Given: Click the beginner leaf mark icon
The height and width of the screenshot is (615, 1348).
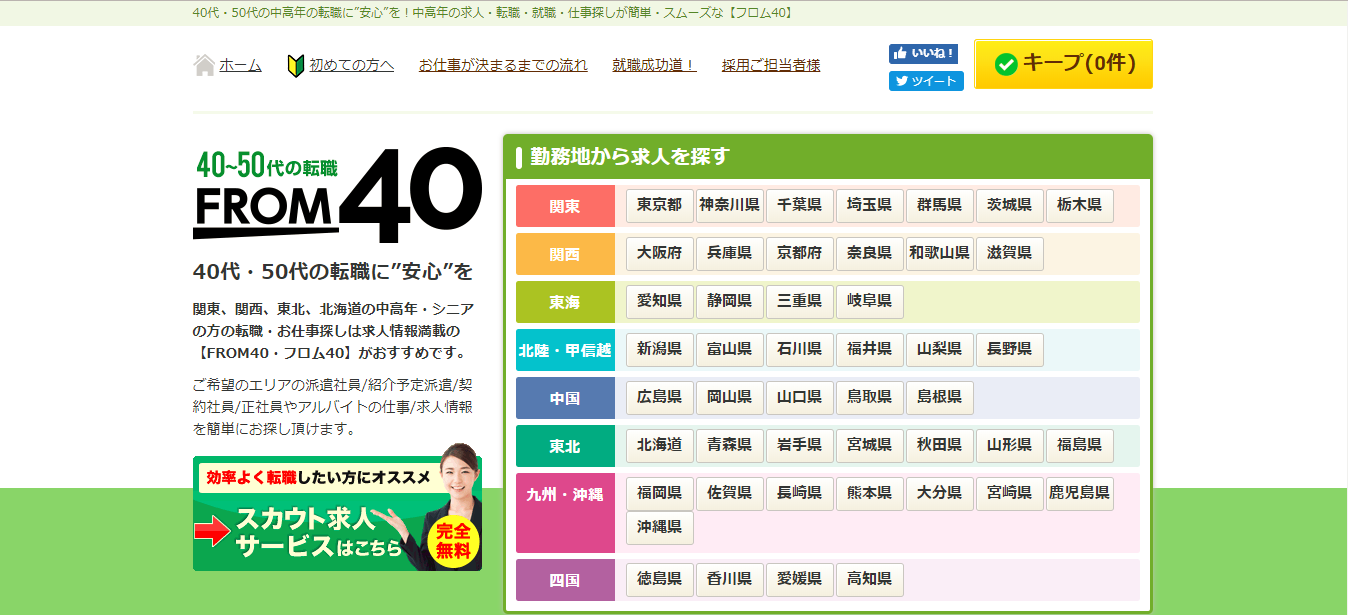Looking at the screenshot, I should (295, 66).
